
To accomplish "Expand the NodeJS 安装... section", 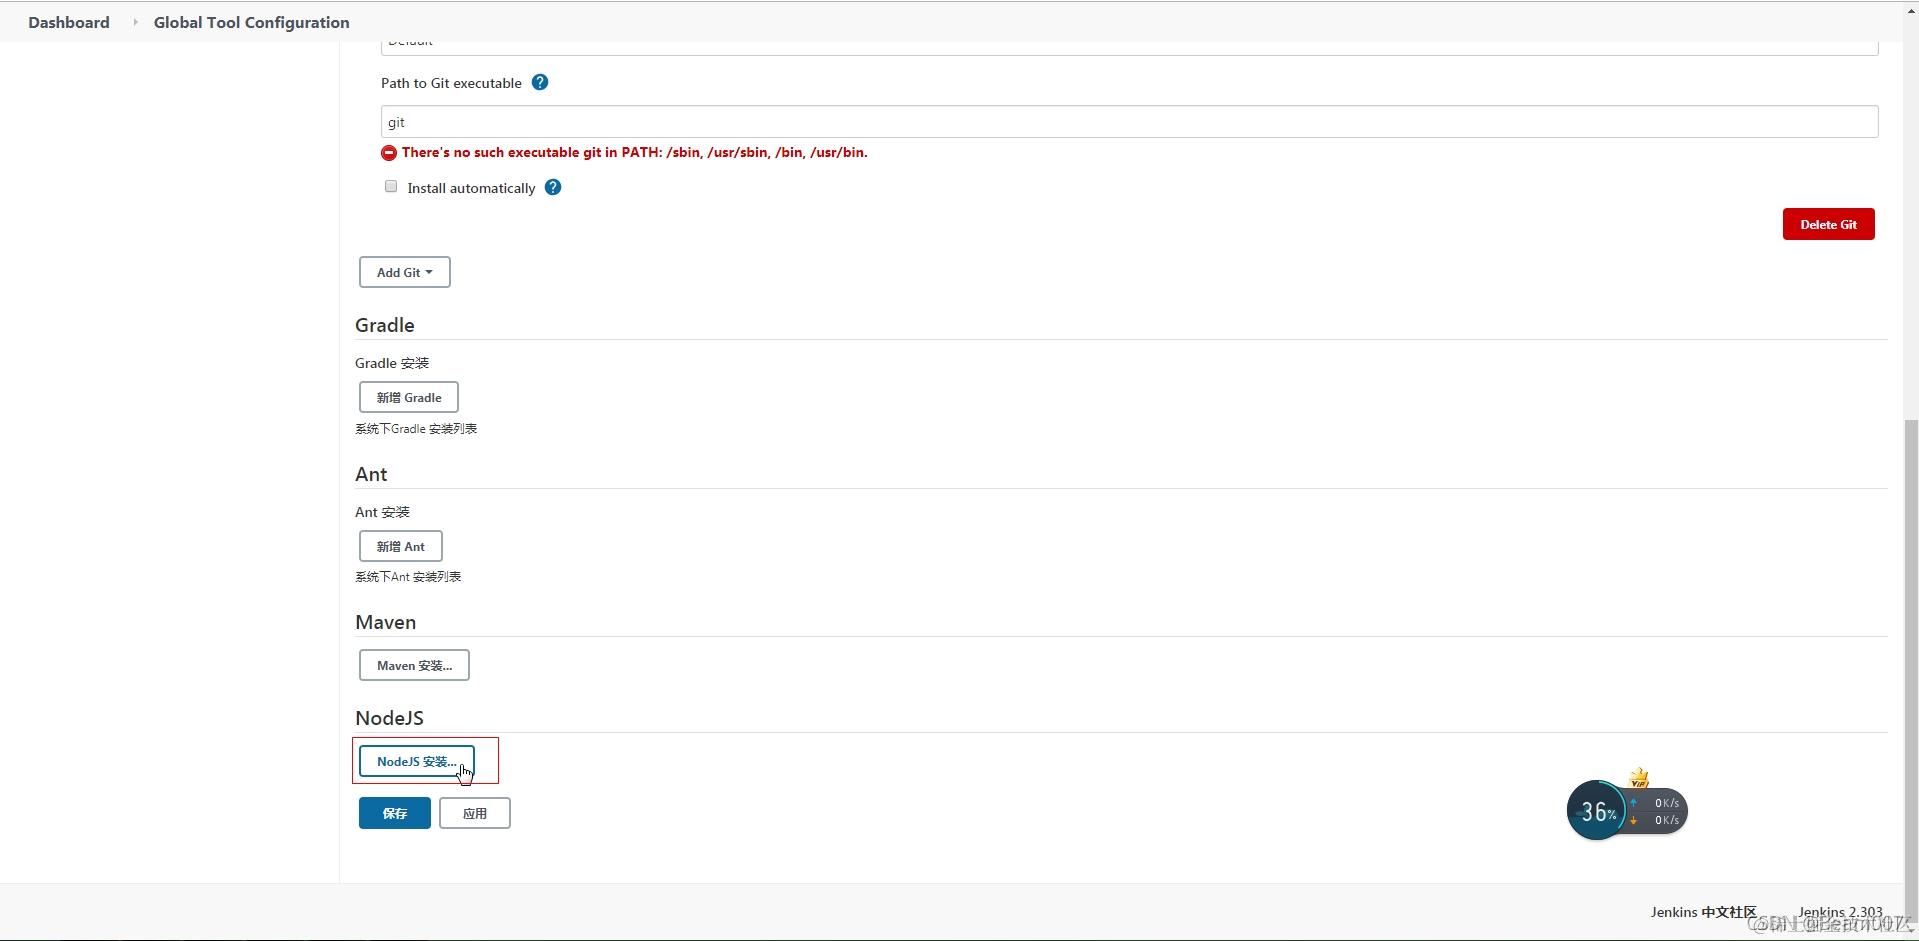I will tap(416, 761).
